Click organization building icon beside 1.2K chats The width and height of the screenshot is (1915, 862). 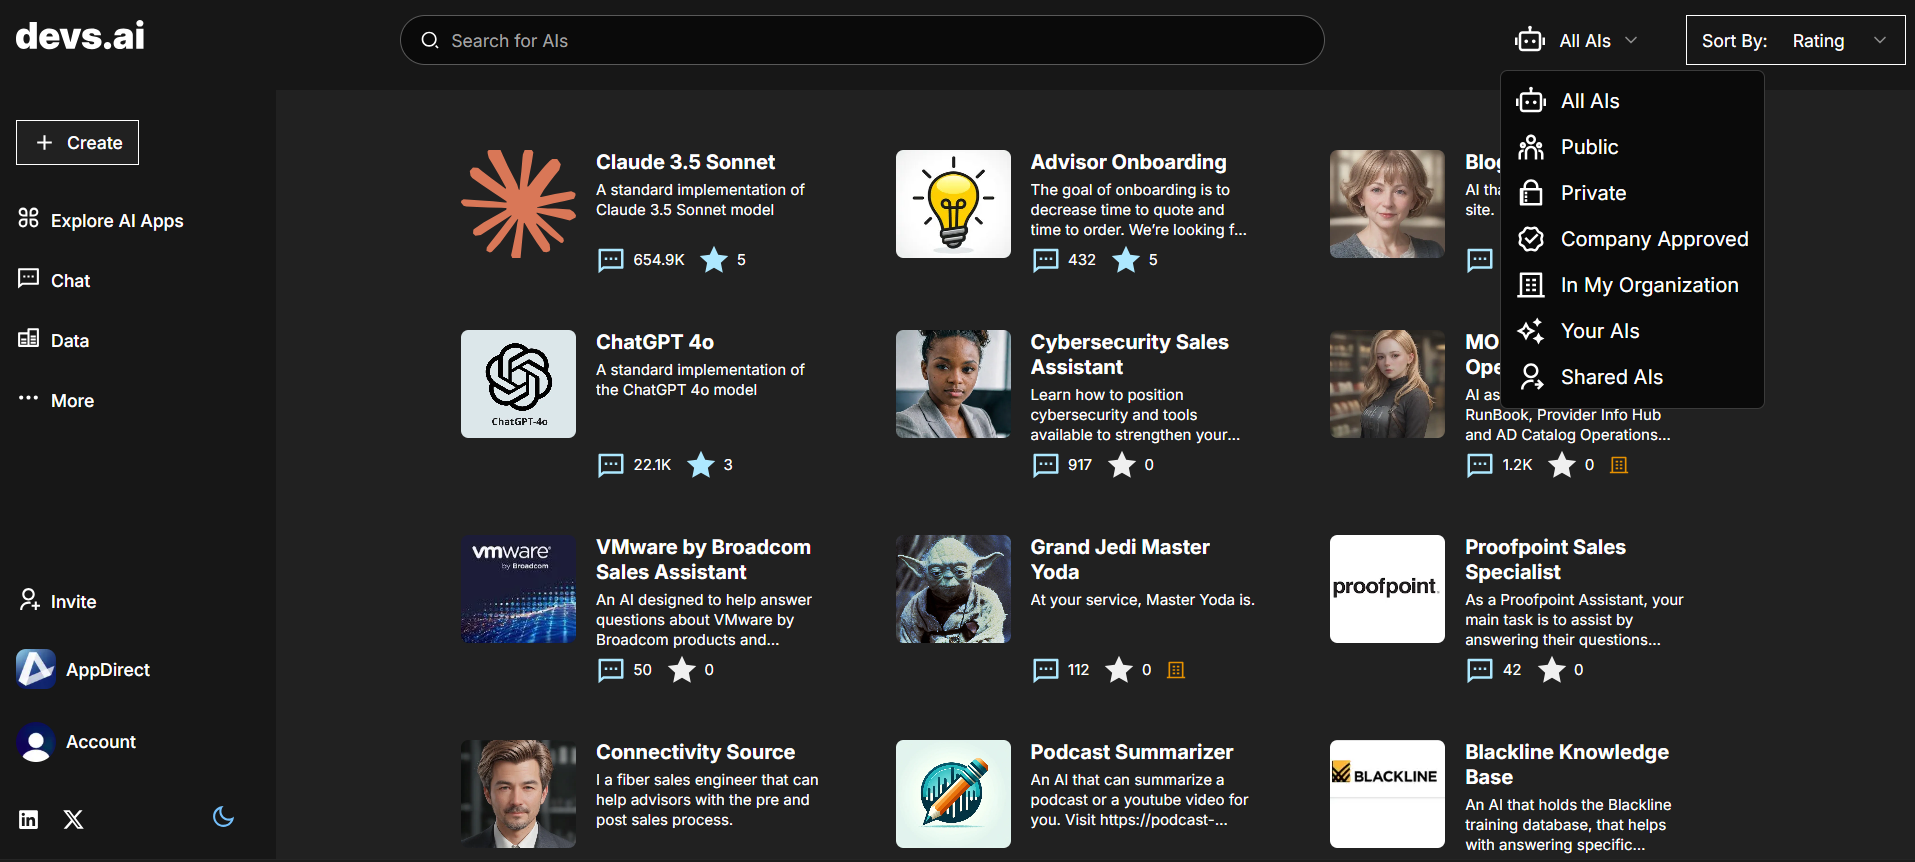coord(1619,465)
